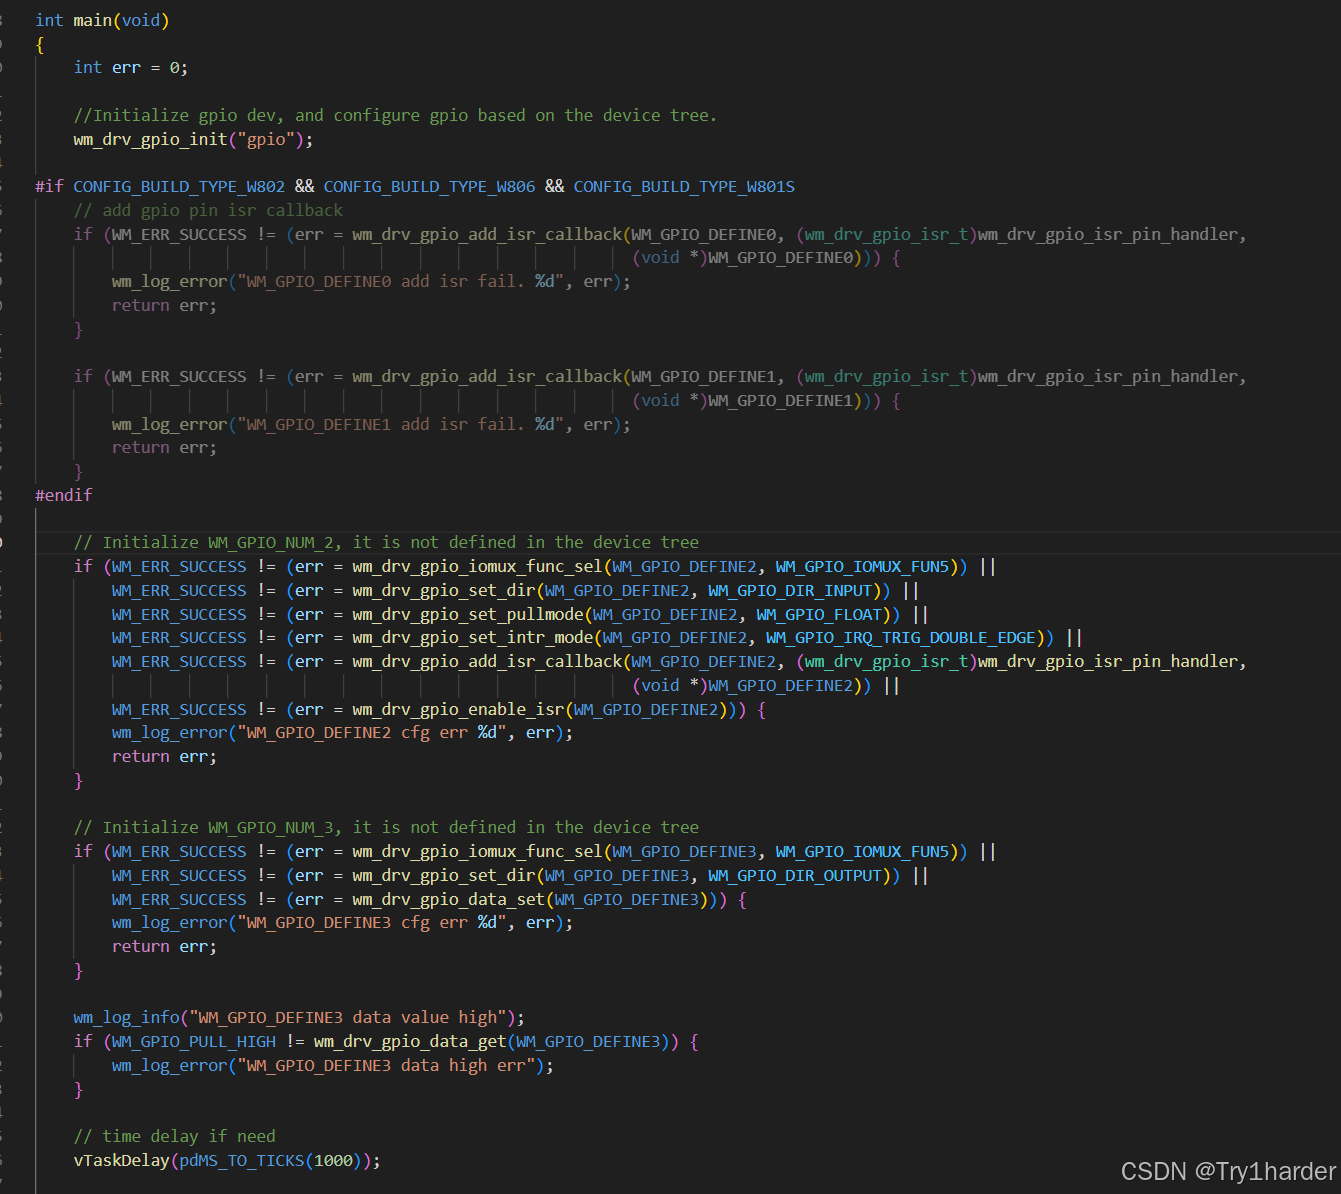The width and height of the screenshot is (1341, 1194).
Task: Click the #endif preprocessor directive
Action: coord(63,494)
